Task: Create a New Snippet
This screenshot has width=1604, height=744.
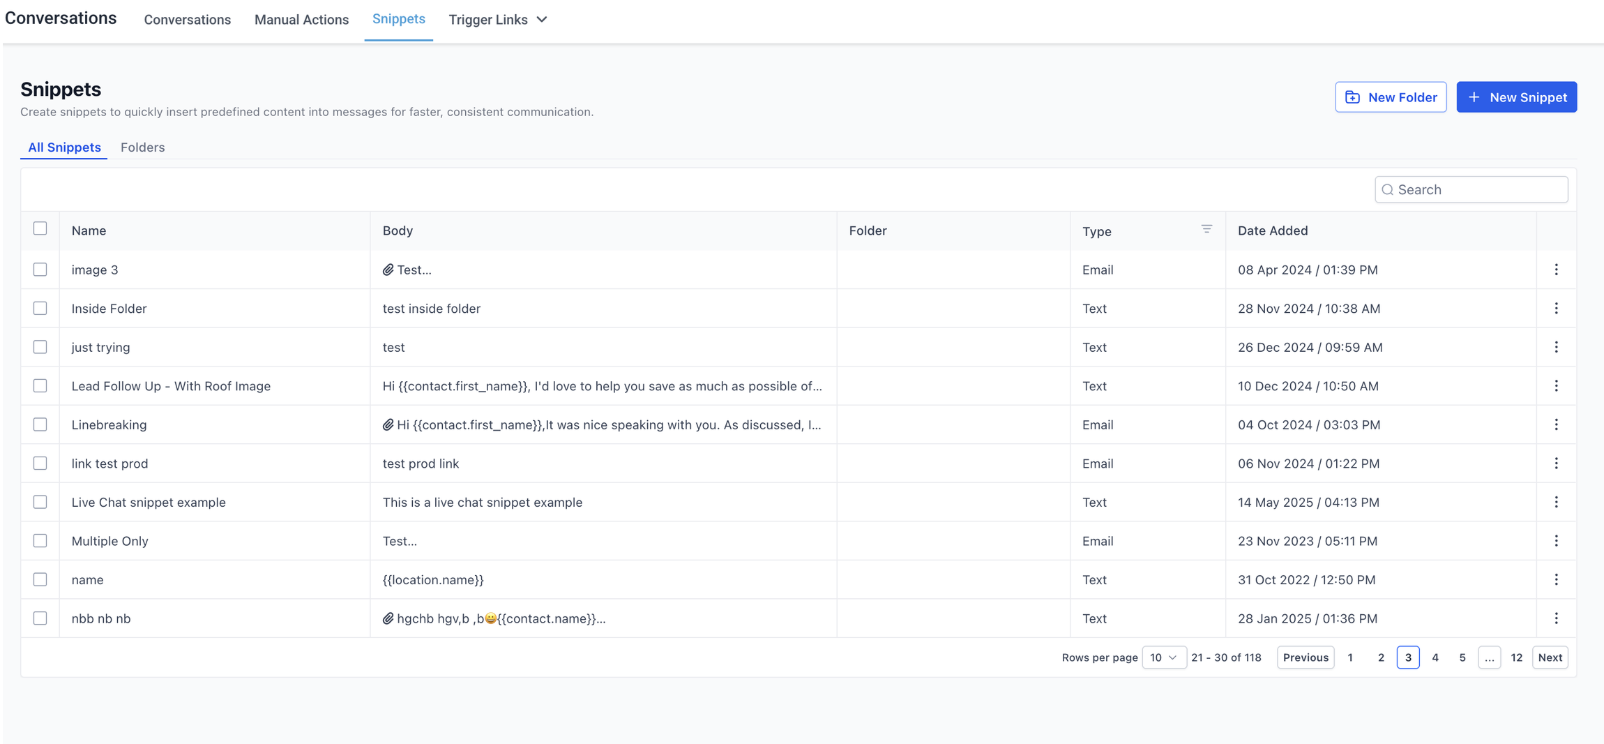Action: coord(1516,97)
